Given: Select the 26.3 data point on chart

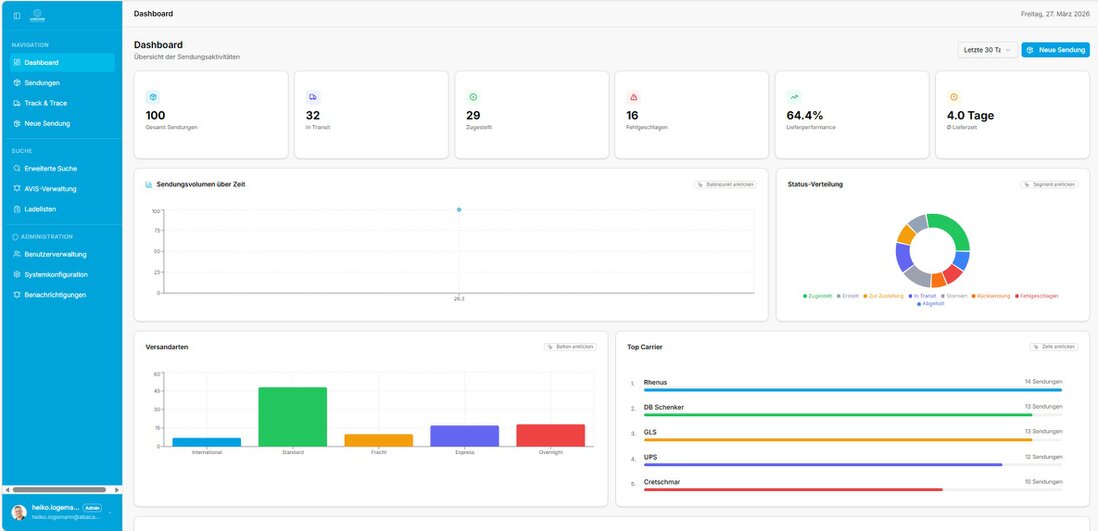Looking at the screenshot, I should (459, 209).
